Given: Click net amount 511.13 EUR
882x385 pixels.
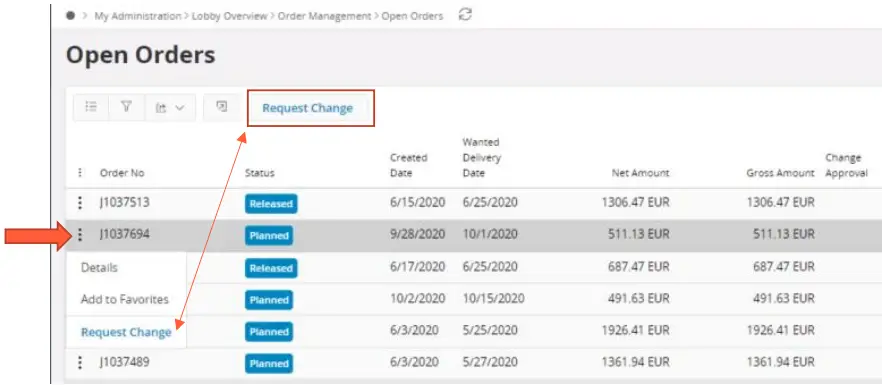Looking at the screenshot, I should point(638,235).
